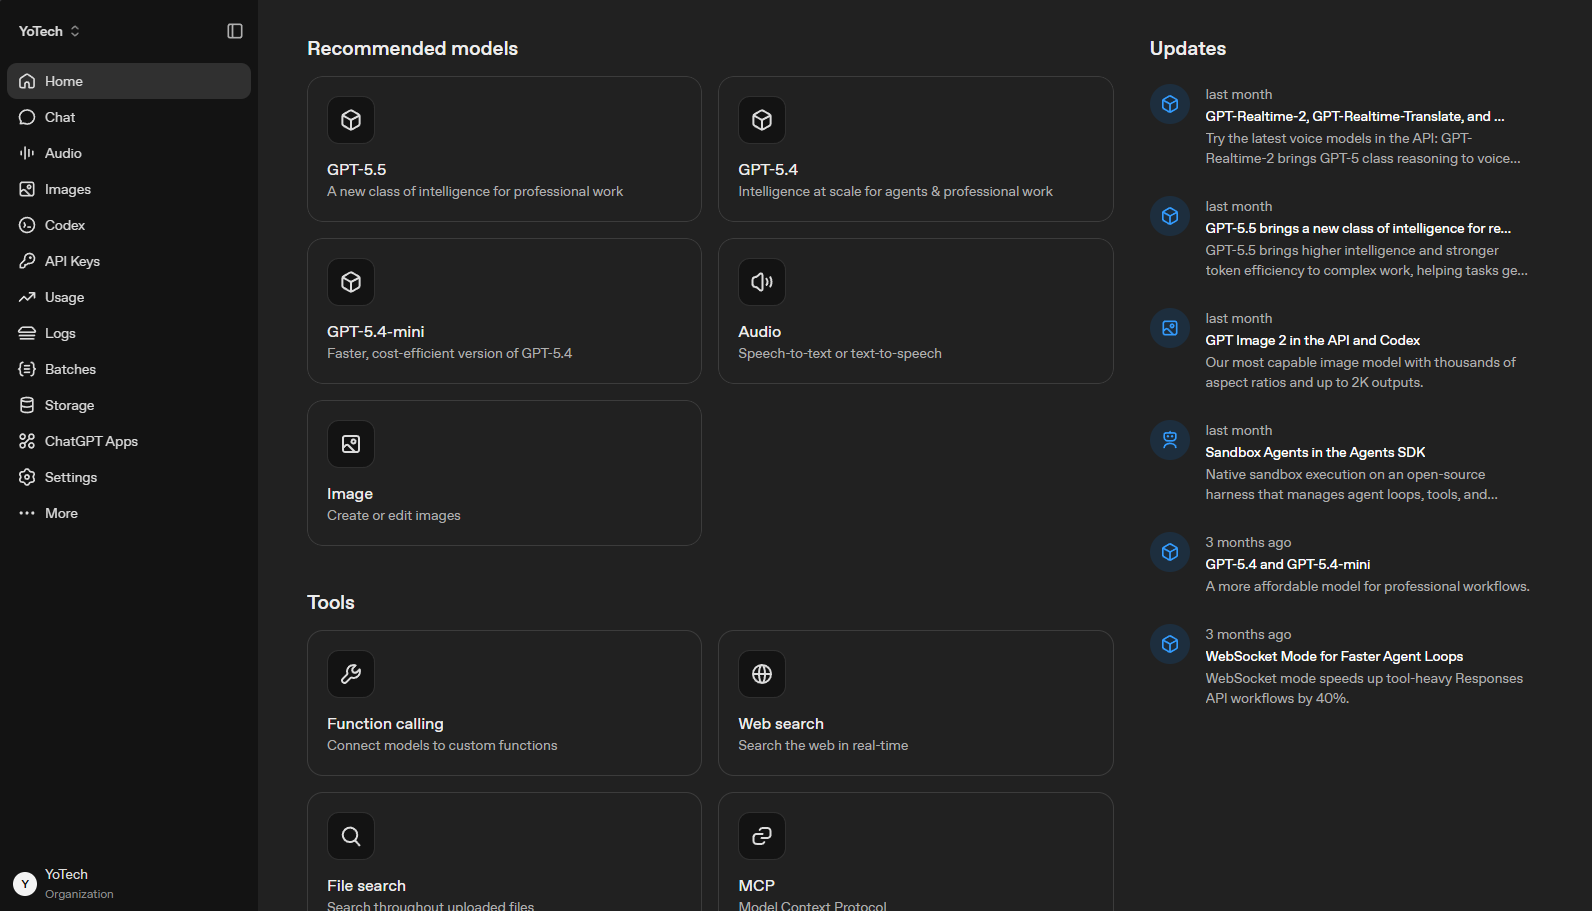The height and width of the screenshot is (911, 1592).
Task: Open the GPT-5.4 model card title
Action: [x=768, y=170]
